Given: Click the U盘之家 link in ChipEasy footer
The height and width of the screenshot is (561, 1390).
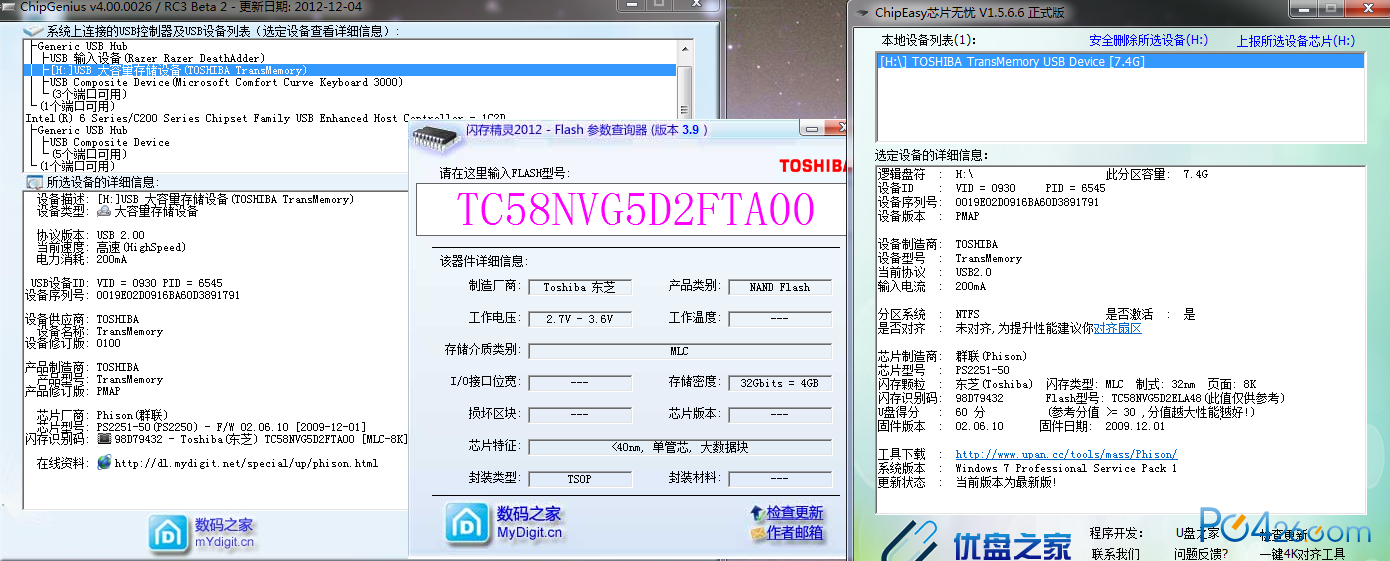Looking at the screenshot, I should (x=1198, y=533).
